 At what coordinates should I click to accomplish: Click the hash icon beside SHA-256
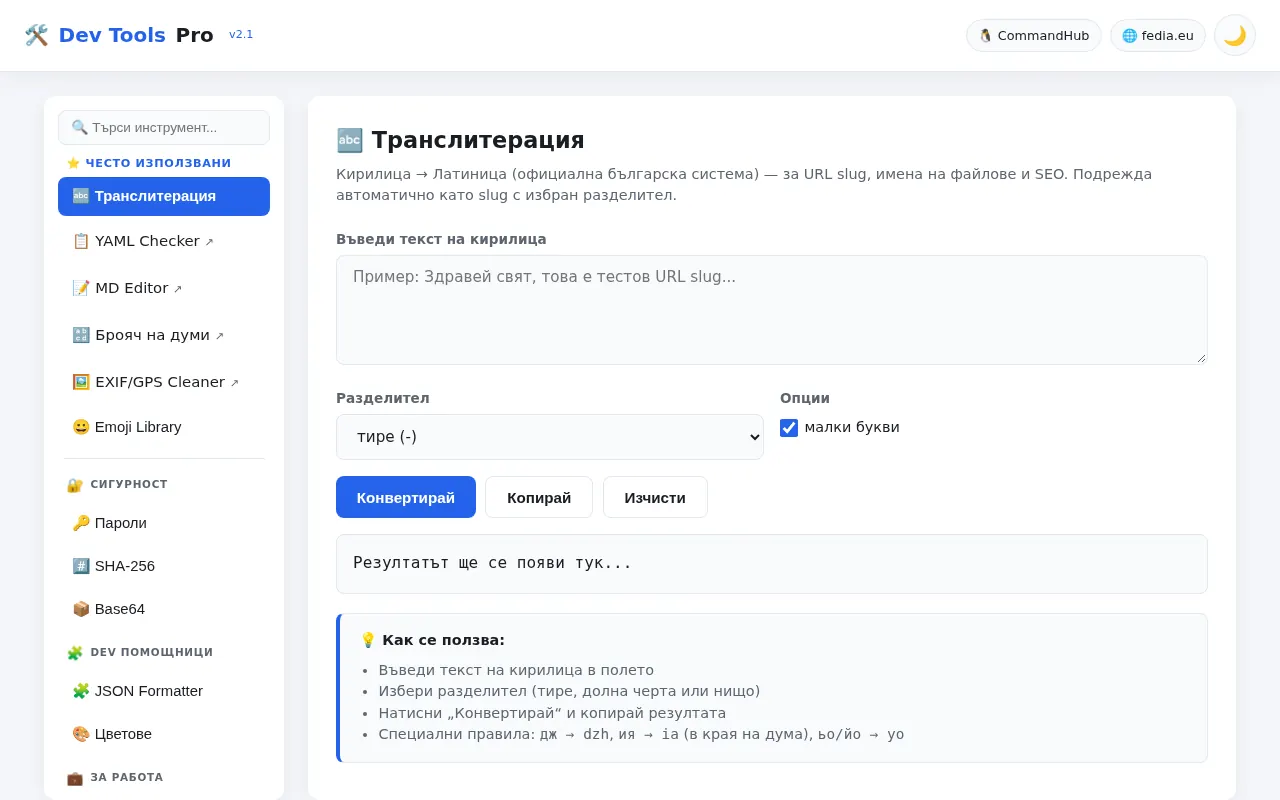click(x=81, y=566)
